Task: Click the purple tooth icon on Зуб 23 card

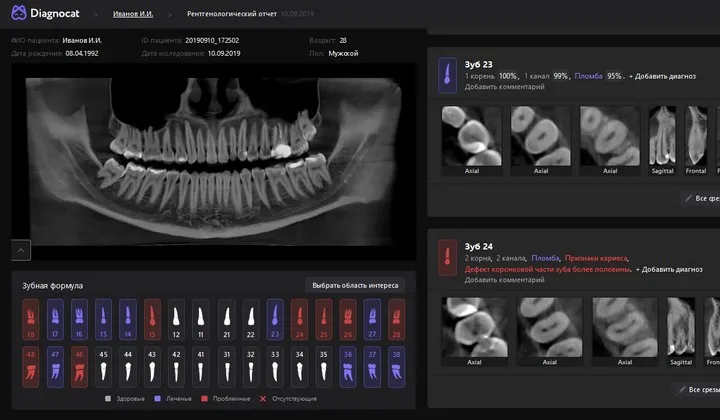Action: tap(447, 75)
